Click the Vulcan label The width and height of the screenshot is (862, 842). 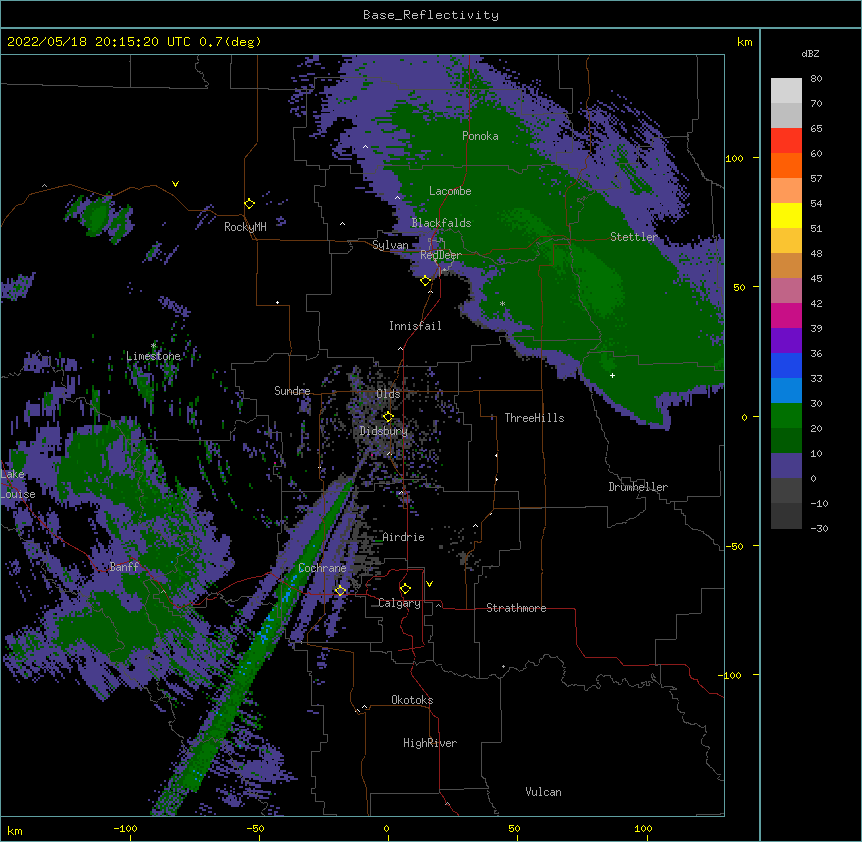pyautogui.click(x=543, y=792)
